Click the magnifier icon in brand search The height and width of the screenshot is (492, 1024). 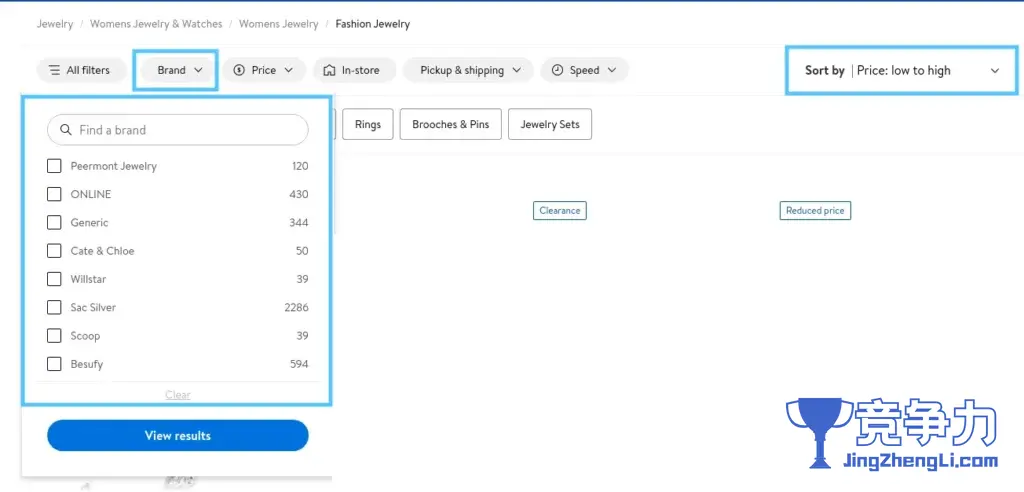65,130
